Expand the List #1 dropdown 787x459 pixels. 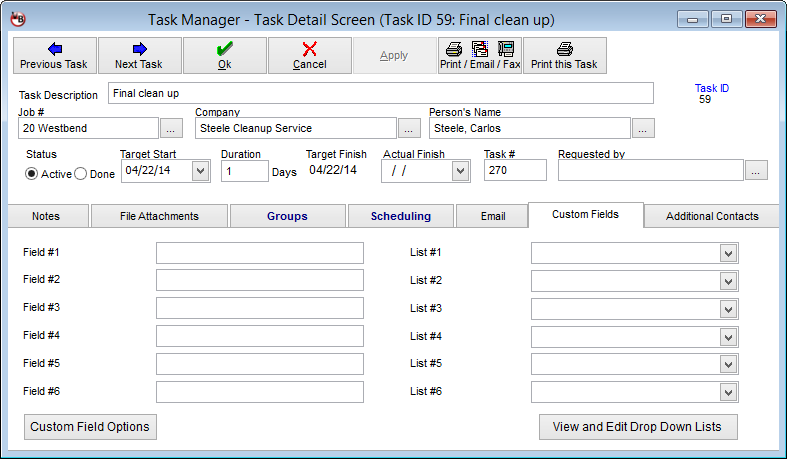pos(728,253)
